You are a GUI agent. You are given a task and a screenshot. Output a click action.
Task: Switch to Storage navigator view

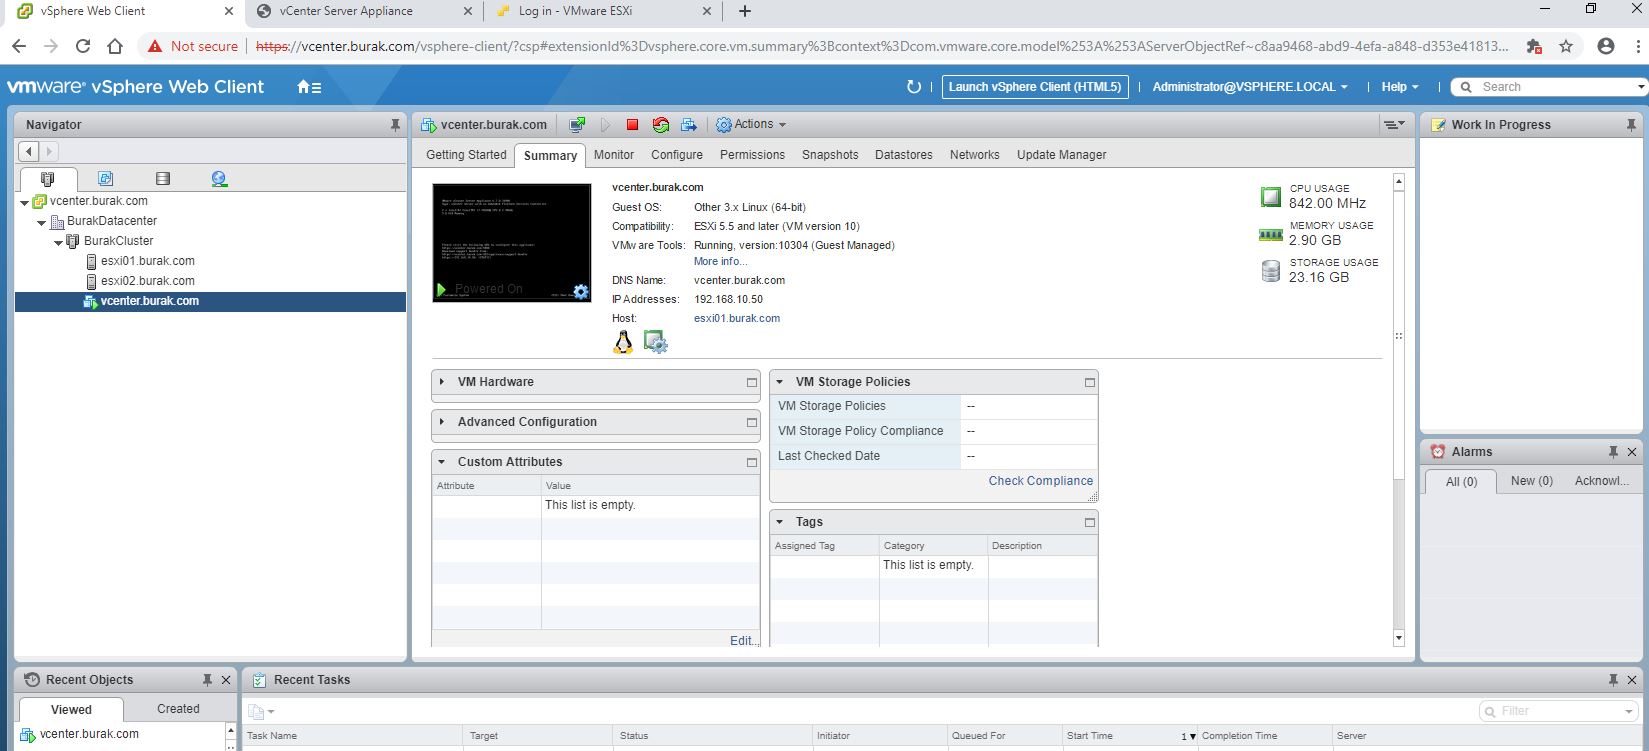pos(163,179)
